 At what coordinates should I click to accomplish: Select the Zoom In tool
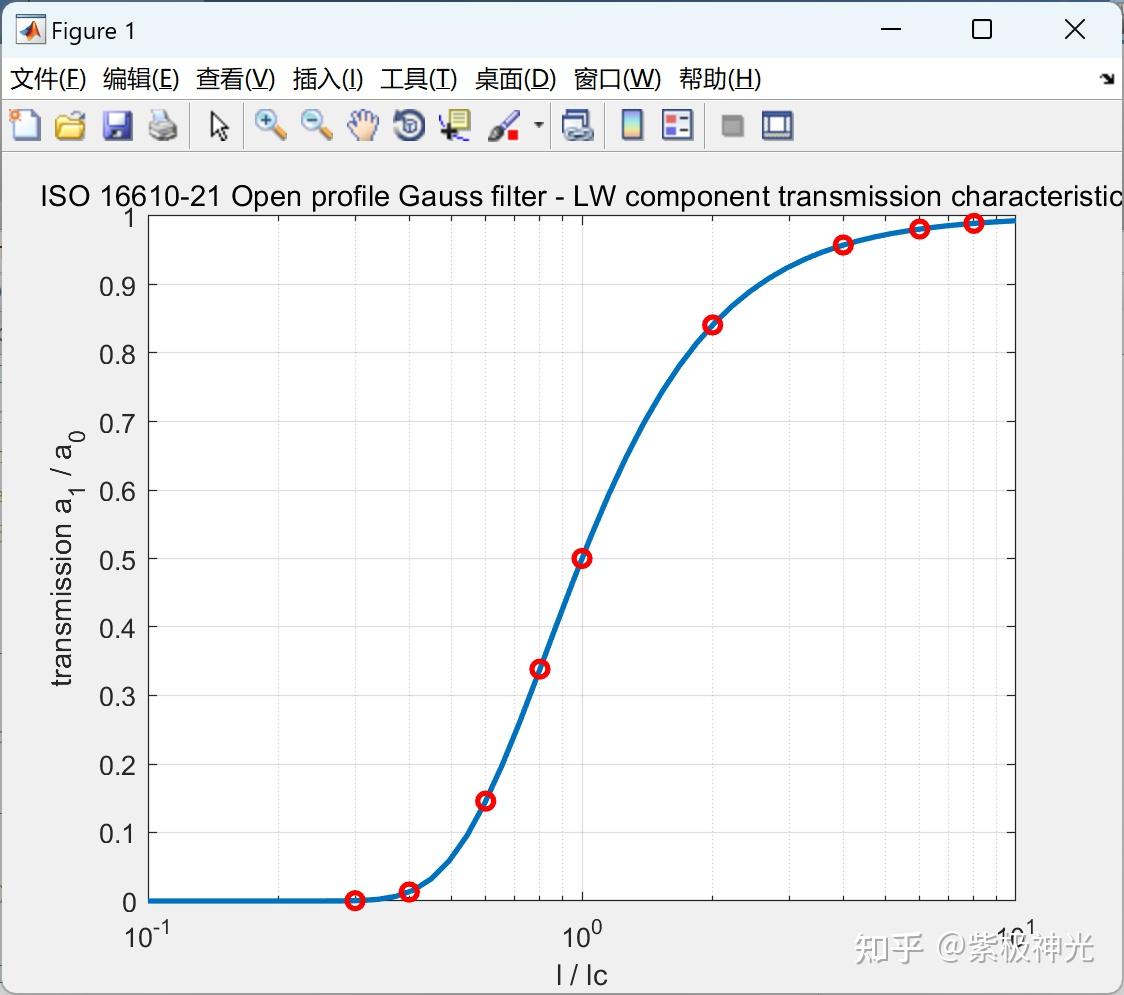point(269,125)
